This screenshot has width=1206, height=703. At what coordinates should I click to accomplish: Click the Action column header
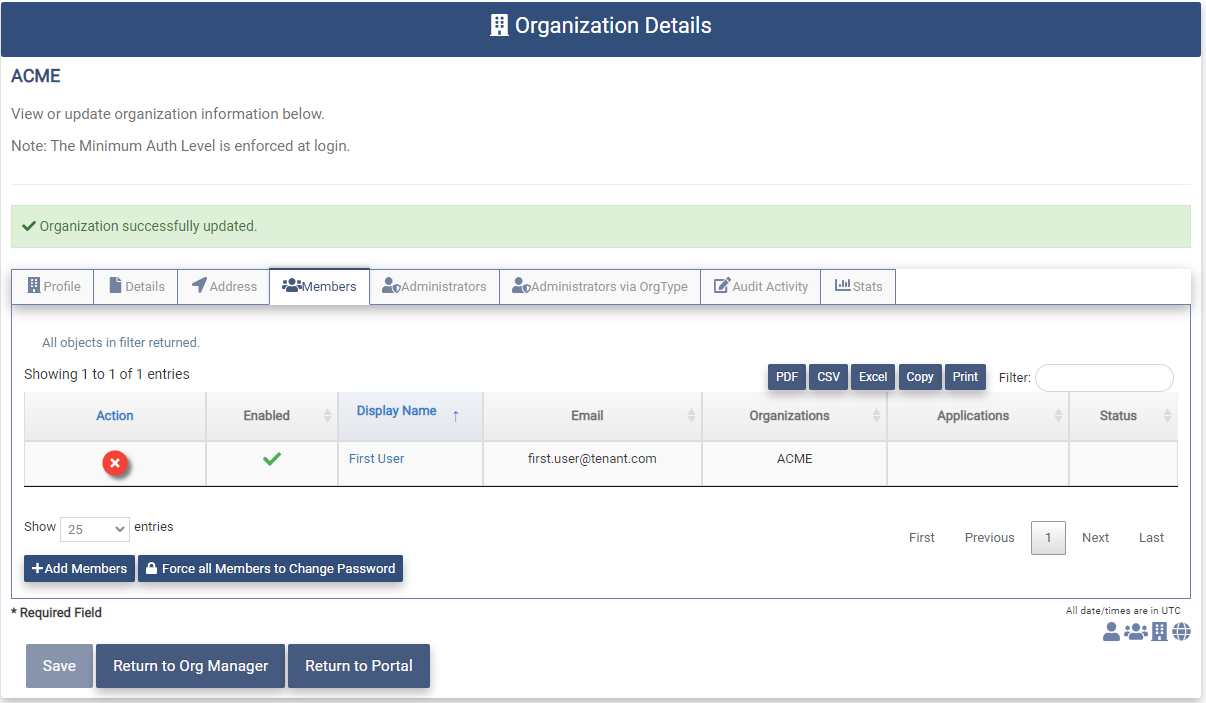[x=115, y=416]
